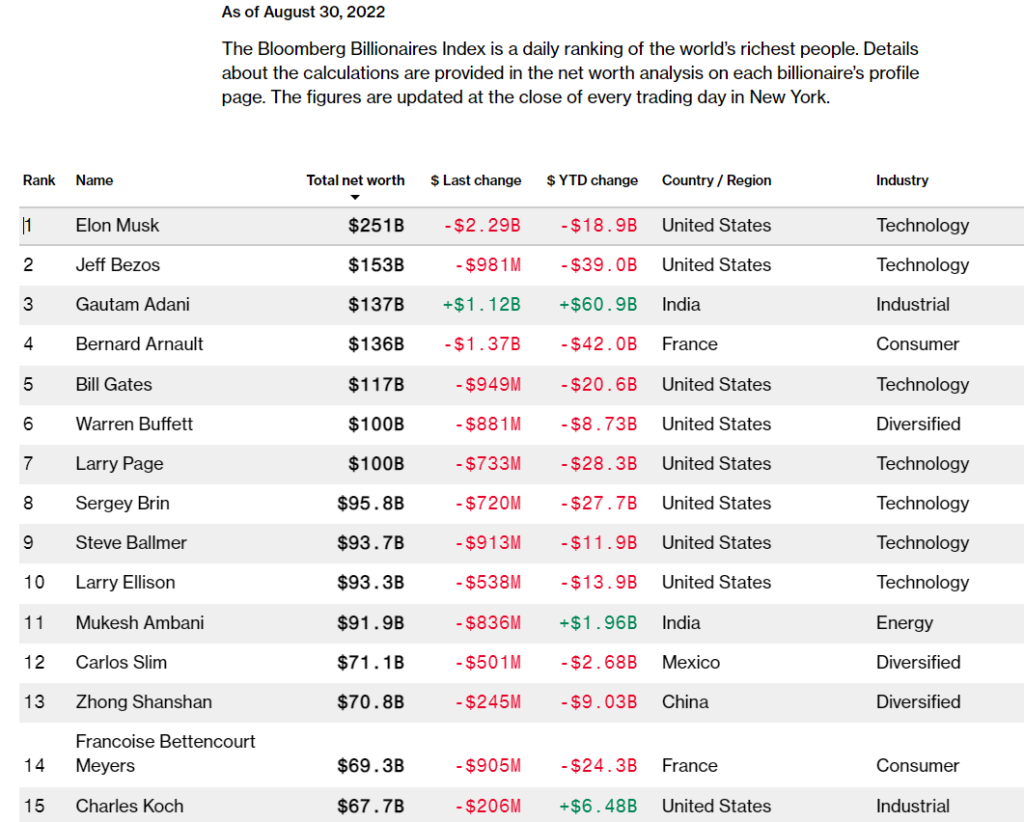Click the sort arrow under Total net worth
Image resolution: width=1024 pixels, height=822 pixels.
[x=355, y=198]
